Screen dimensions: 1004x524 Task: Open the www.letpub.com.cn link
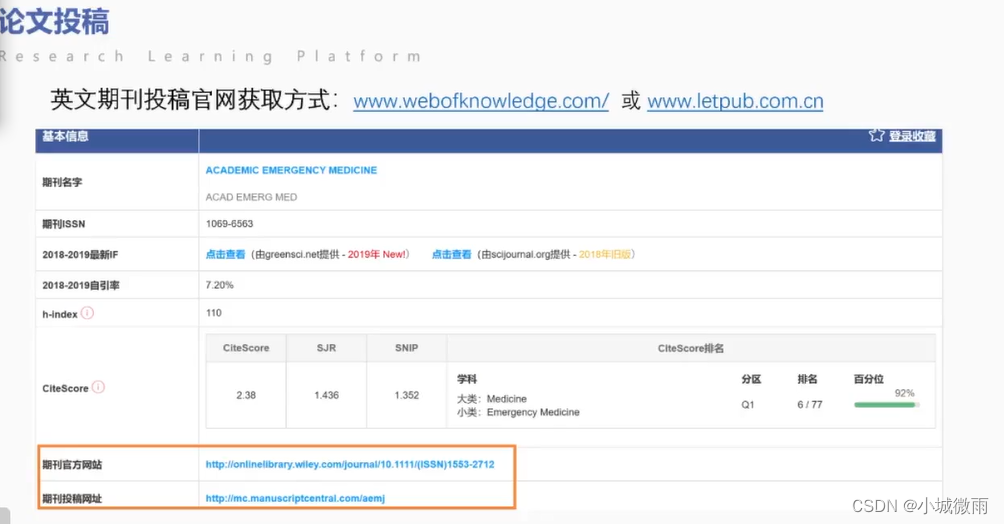point(735,101)
